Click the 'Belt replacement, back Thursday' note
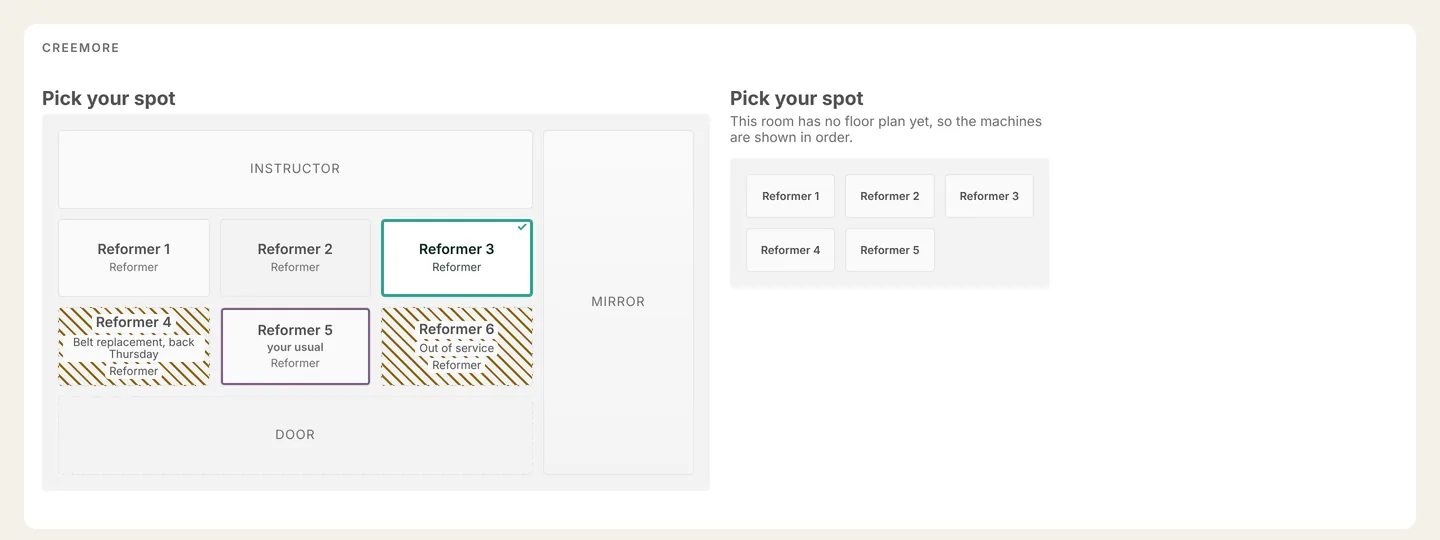Image resolution: width=1440 pixels, height=540 pixels. pos(134,348)
